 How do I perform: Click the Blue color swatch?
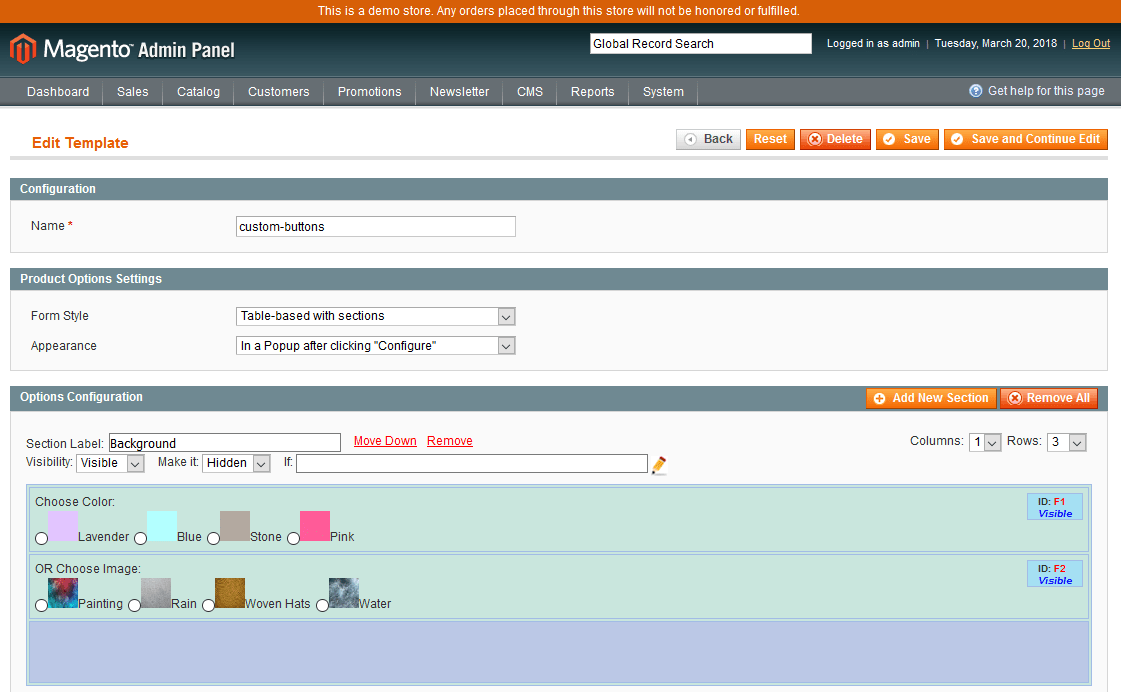tap(162, 523)
